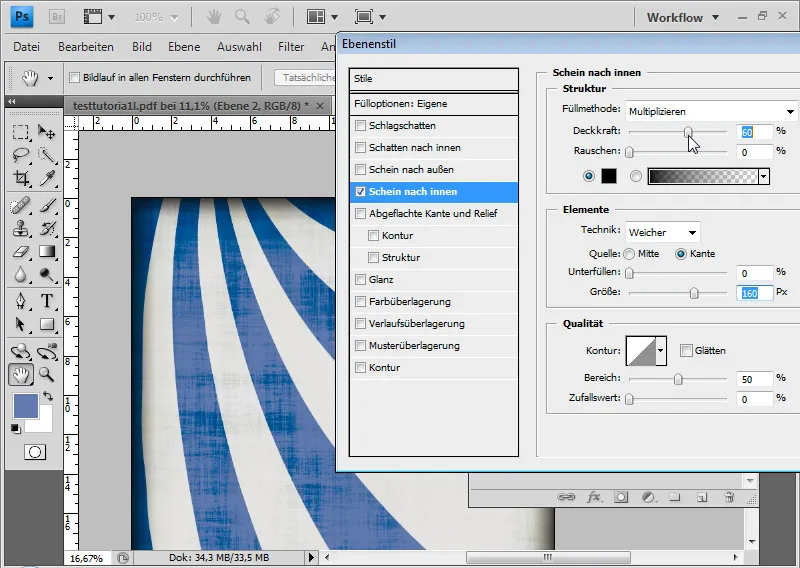Open the Bearbeiten menu

pos(86,46)
